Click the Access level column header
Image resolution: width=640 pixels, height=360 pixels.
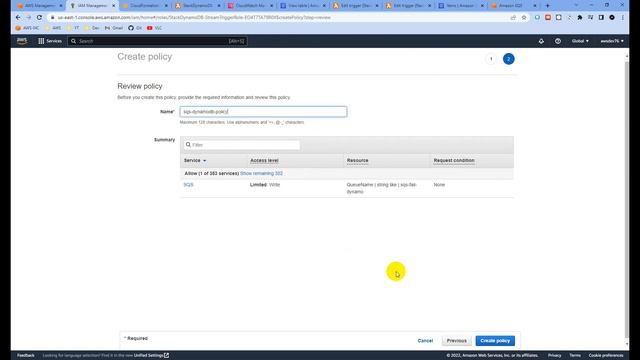264,160
